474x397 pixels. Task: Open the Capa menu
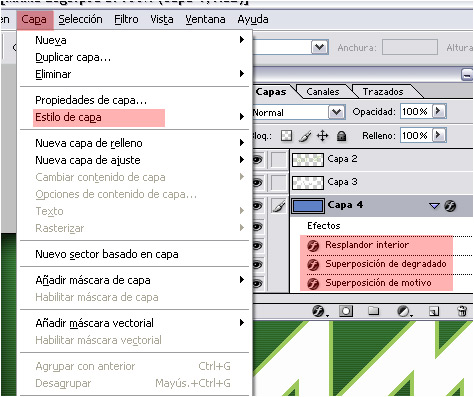pos(34,20)
